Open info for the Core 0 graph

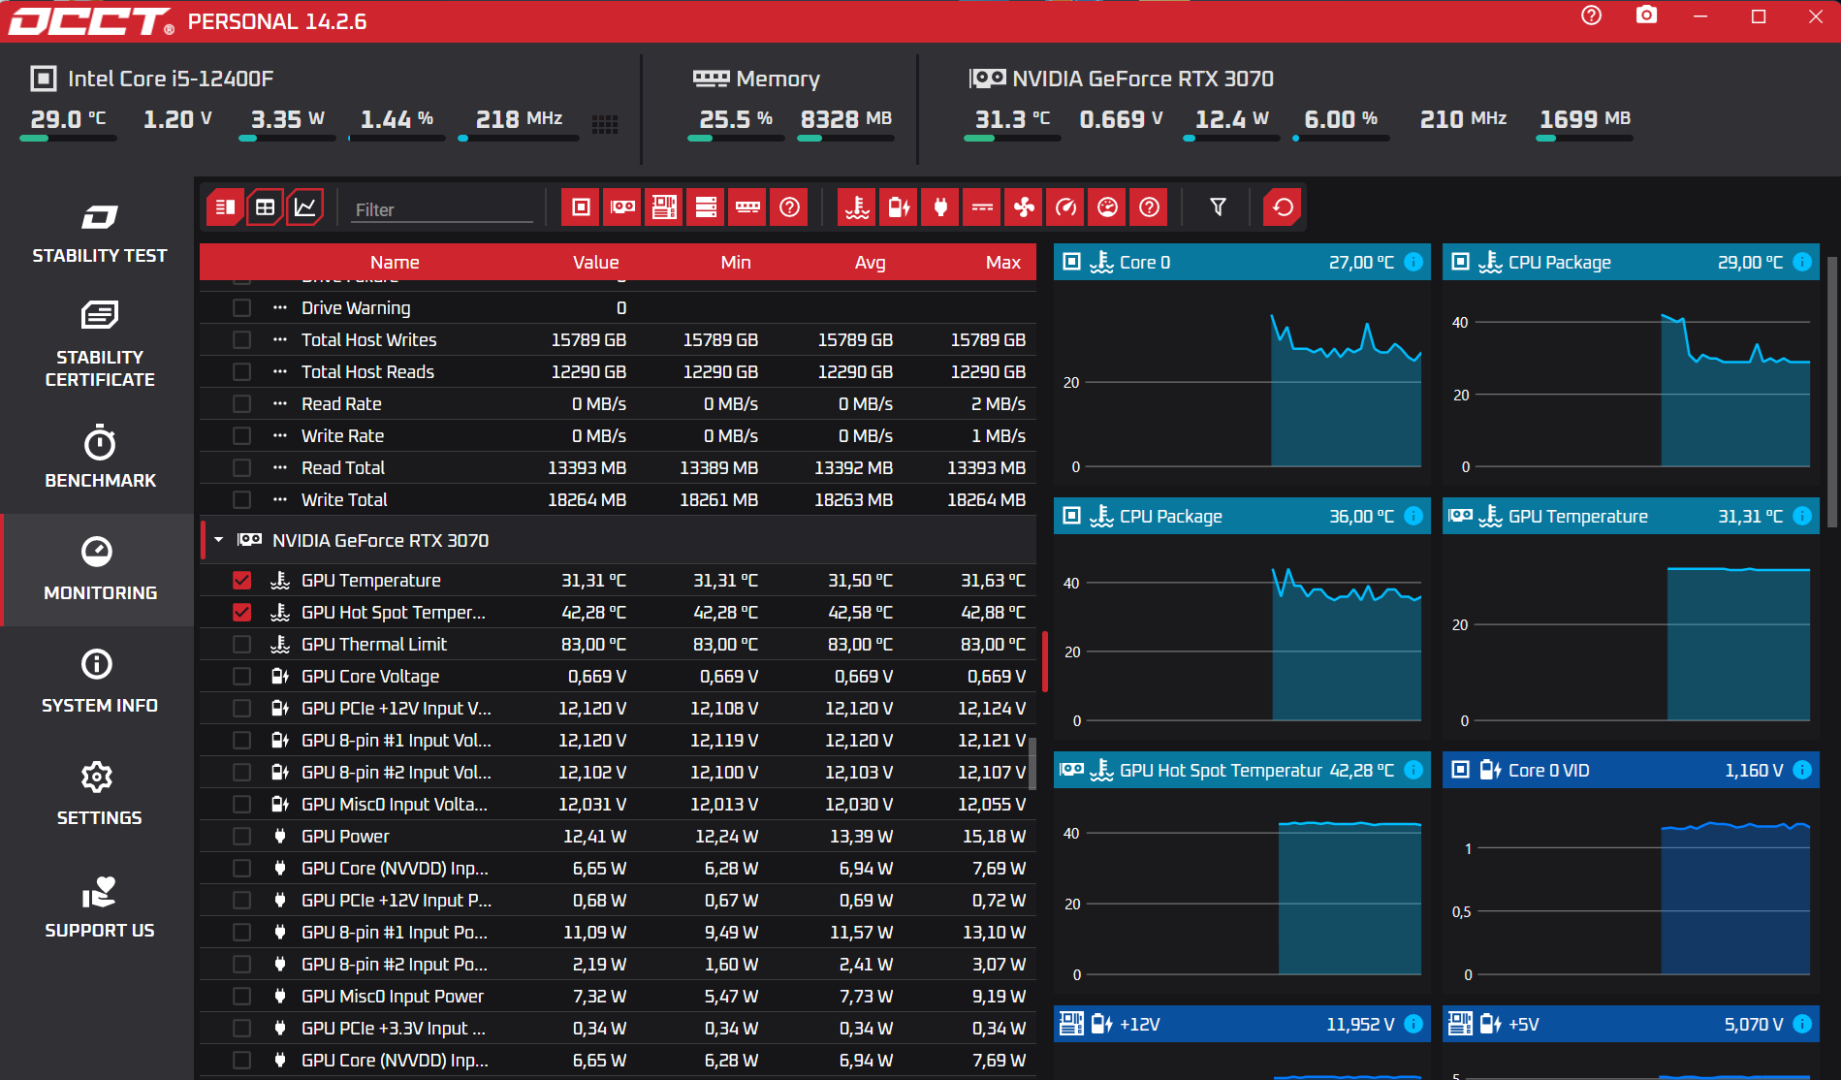[x=1413, y=262]
